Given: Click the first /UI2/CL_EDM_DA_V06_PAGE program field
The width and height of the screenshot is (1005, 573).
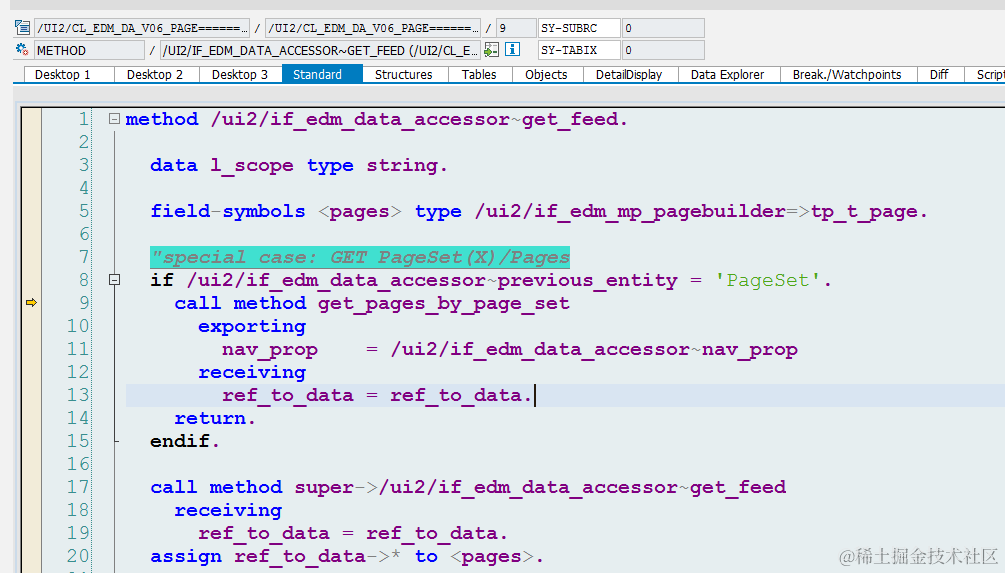Looking at the screenshot, I should (142, 28).
